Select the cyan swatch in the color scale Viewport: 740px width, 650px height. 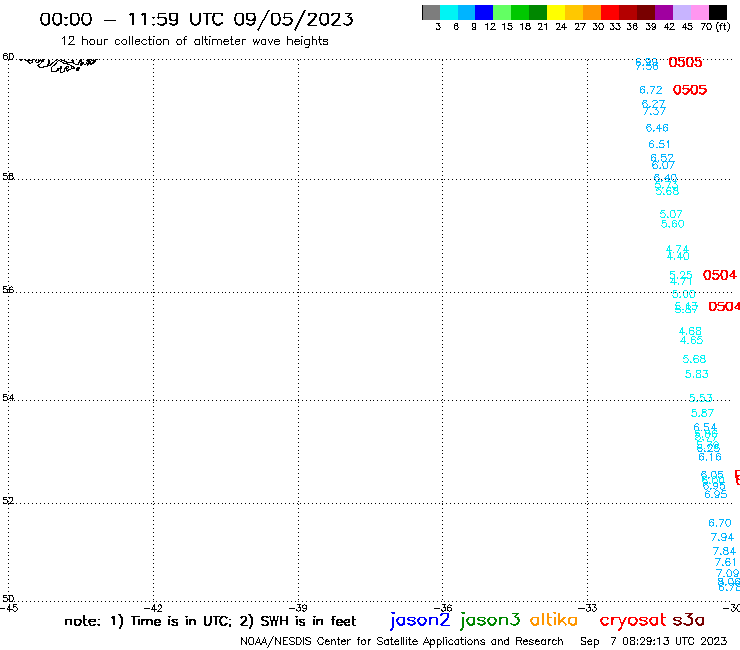449,12
